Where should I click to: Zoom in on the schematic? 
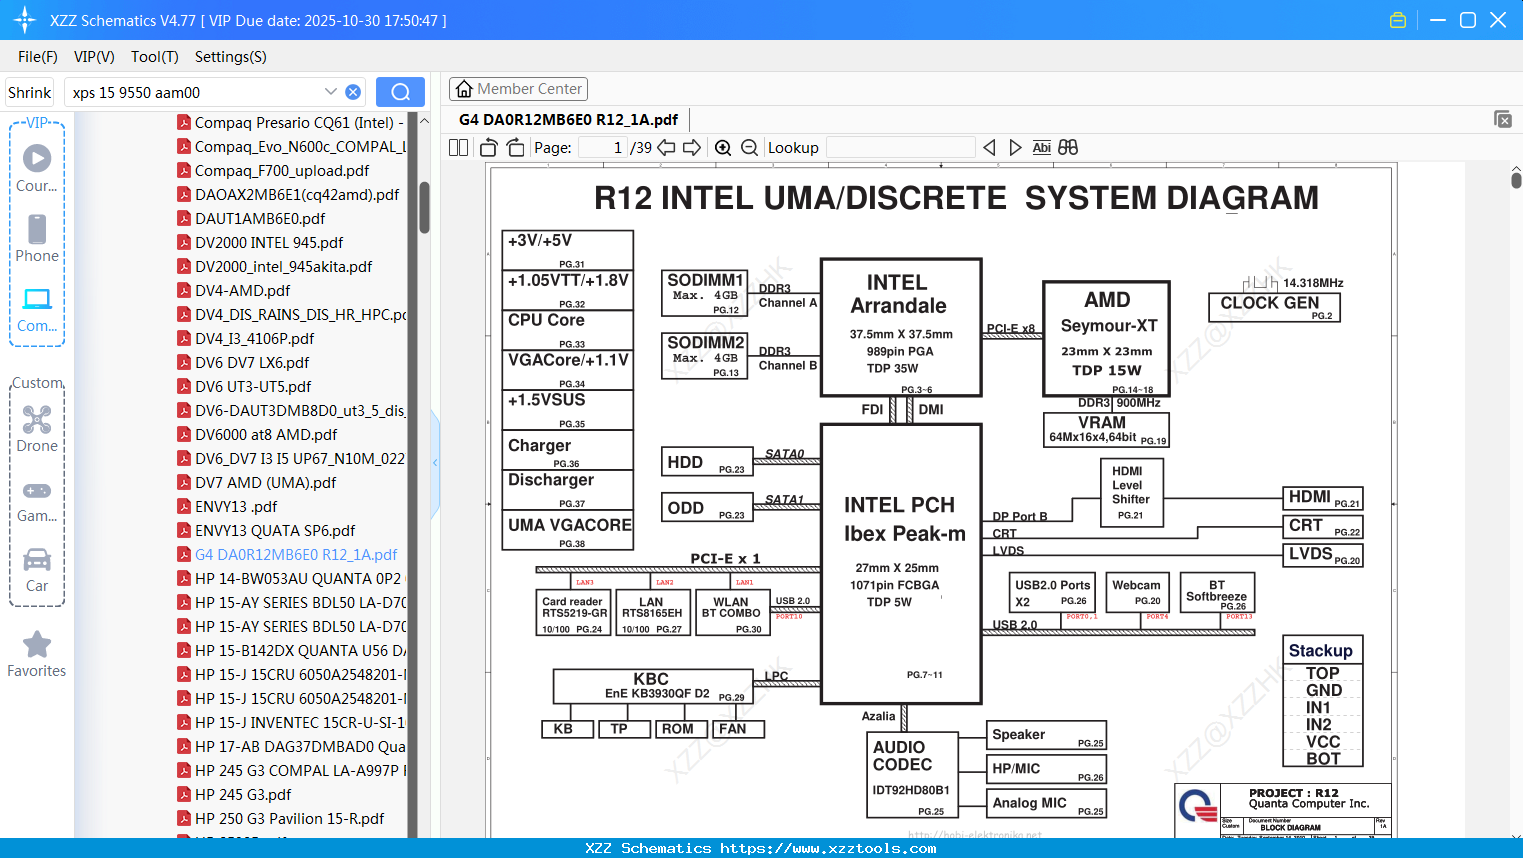(723, 147)
